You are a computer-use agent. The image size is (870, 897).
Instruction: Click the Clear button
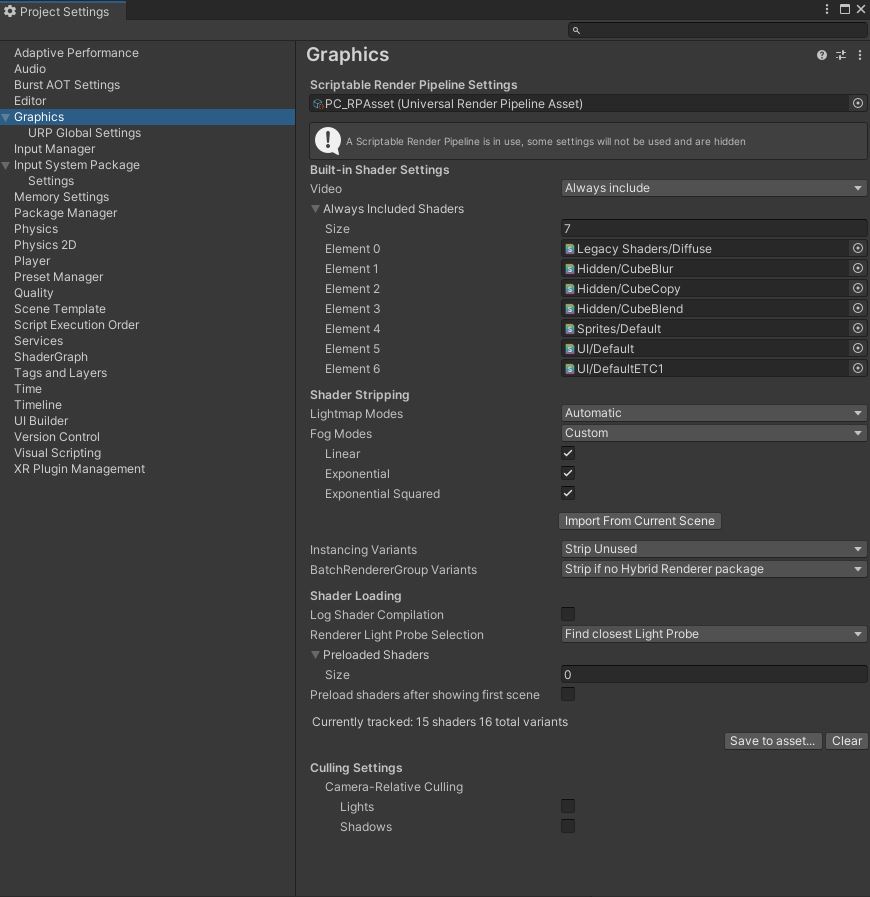coord(847,741)
